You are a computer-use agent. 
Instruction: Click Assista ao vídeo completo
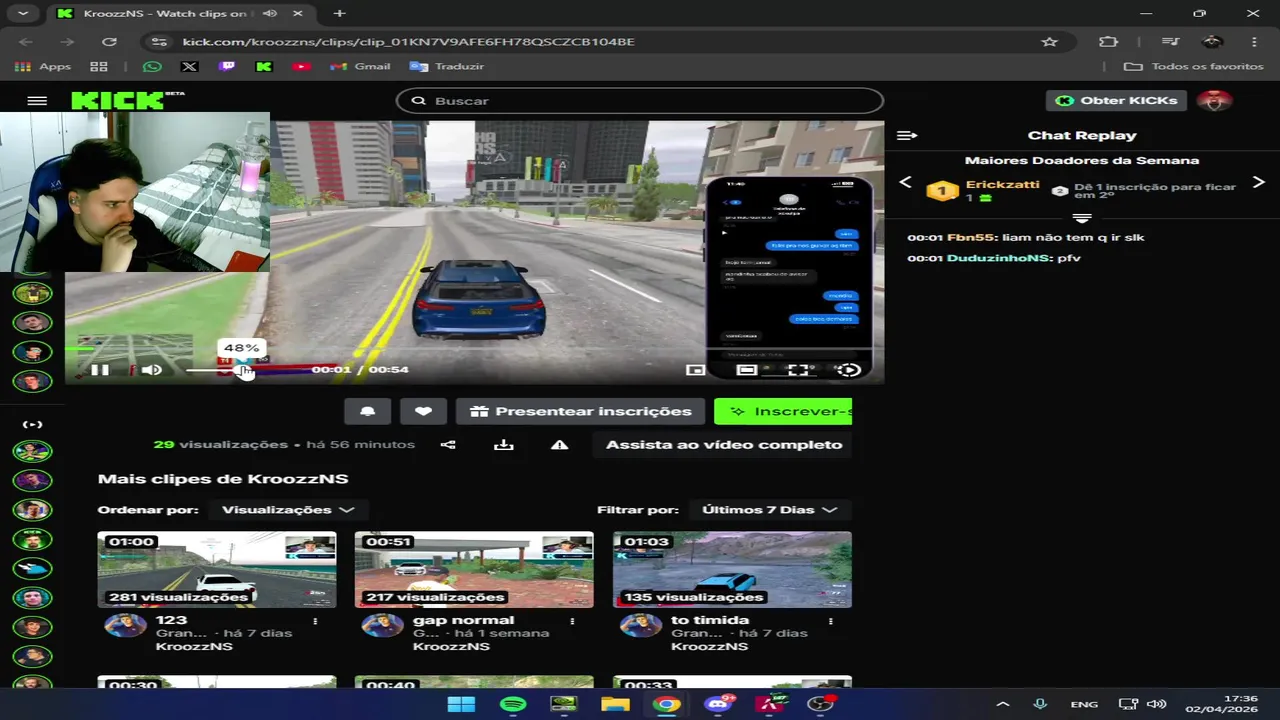(724, 445)
